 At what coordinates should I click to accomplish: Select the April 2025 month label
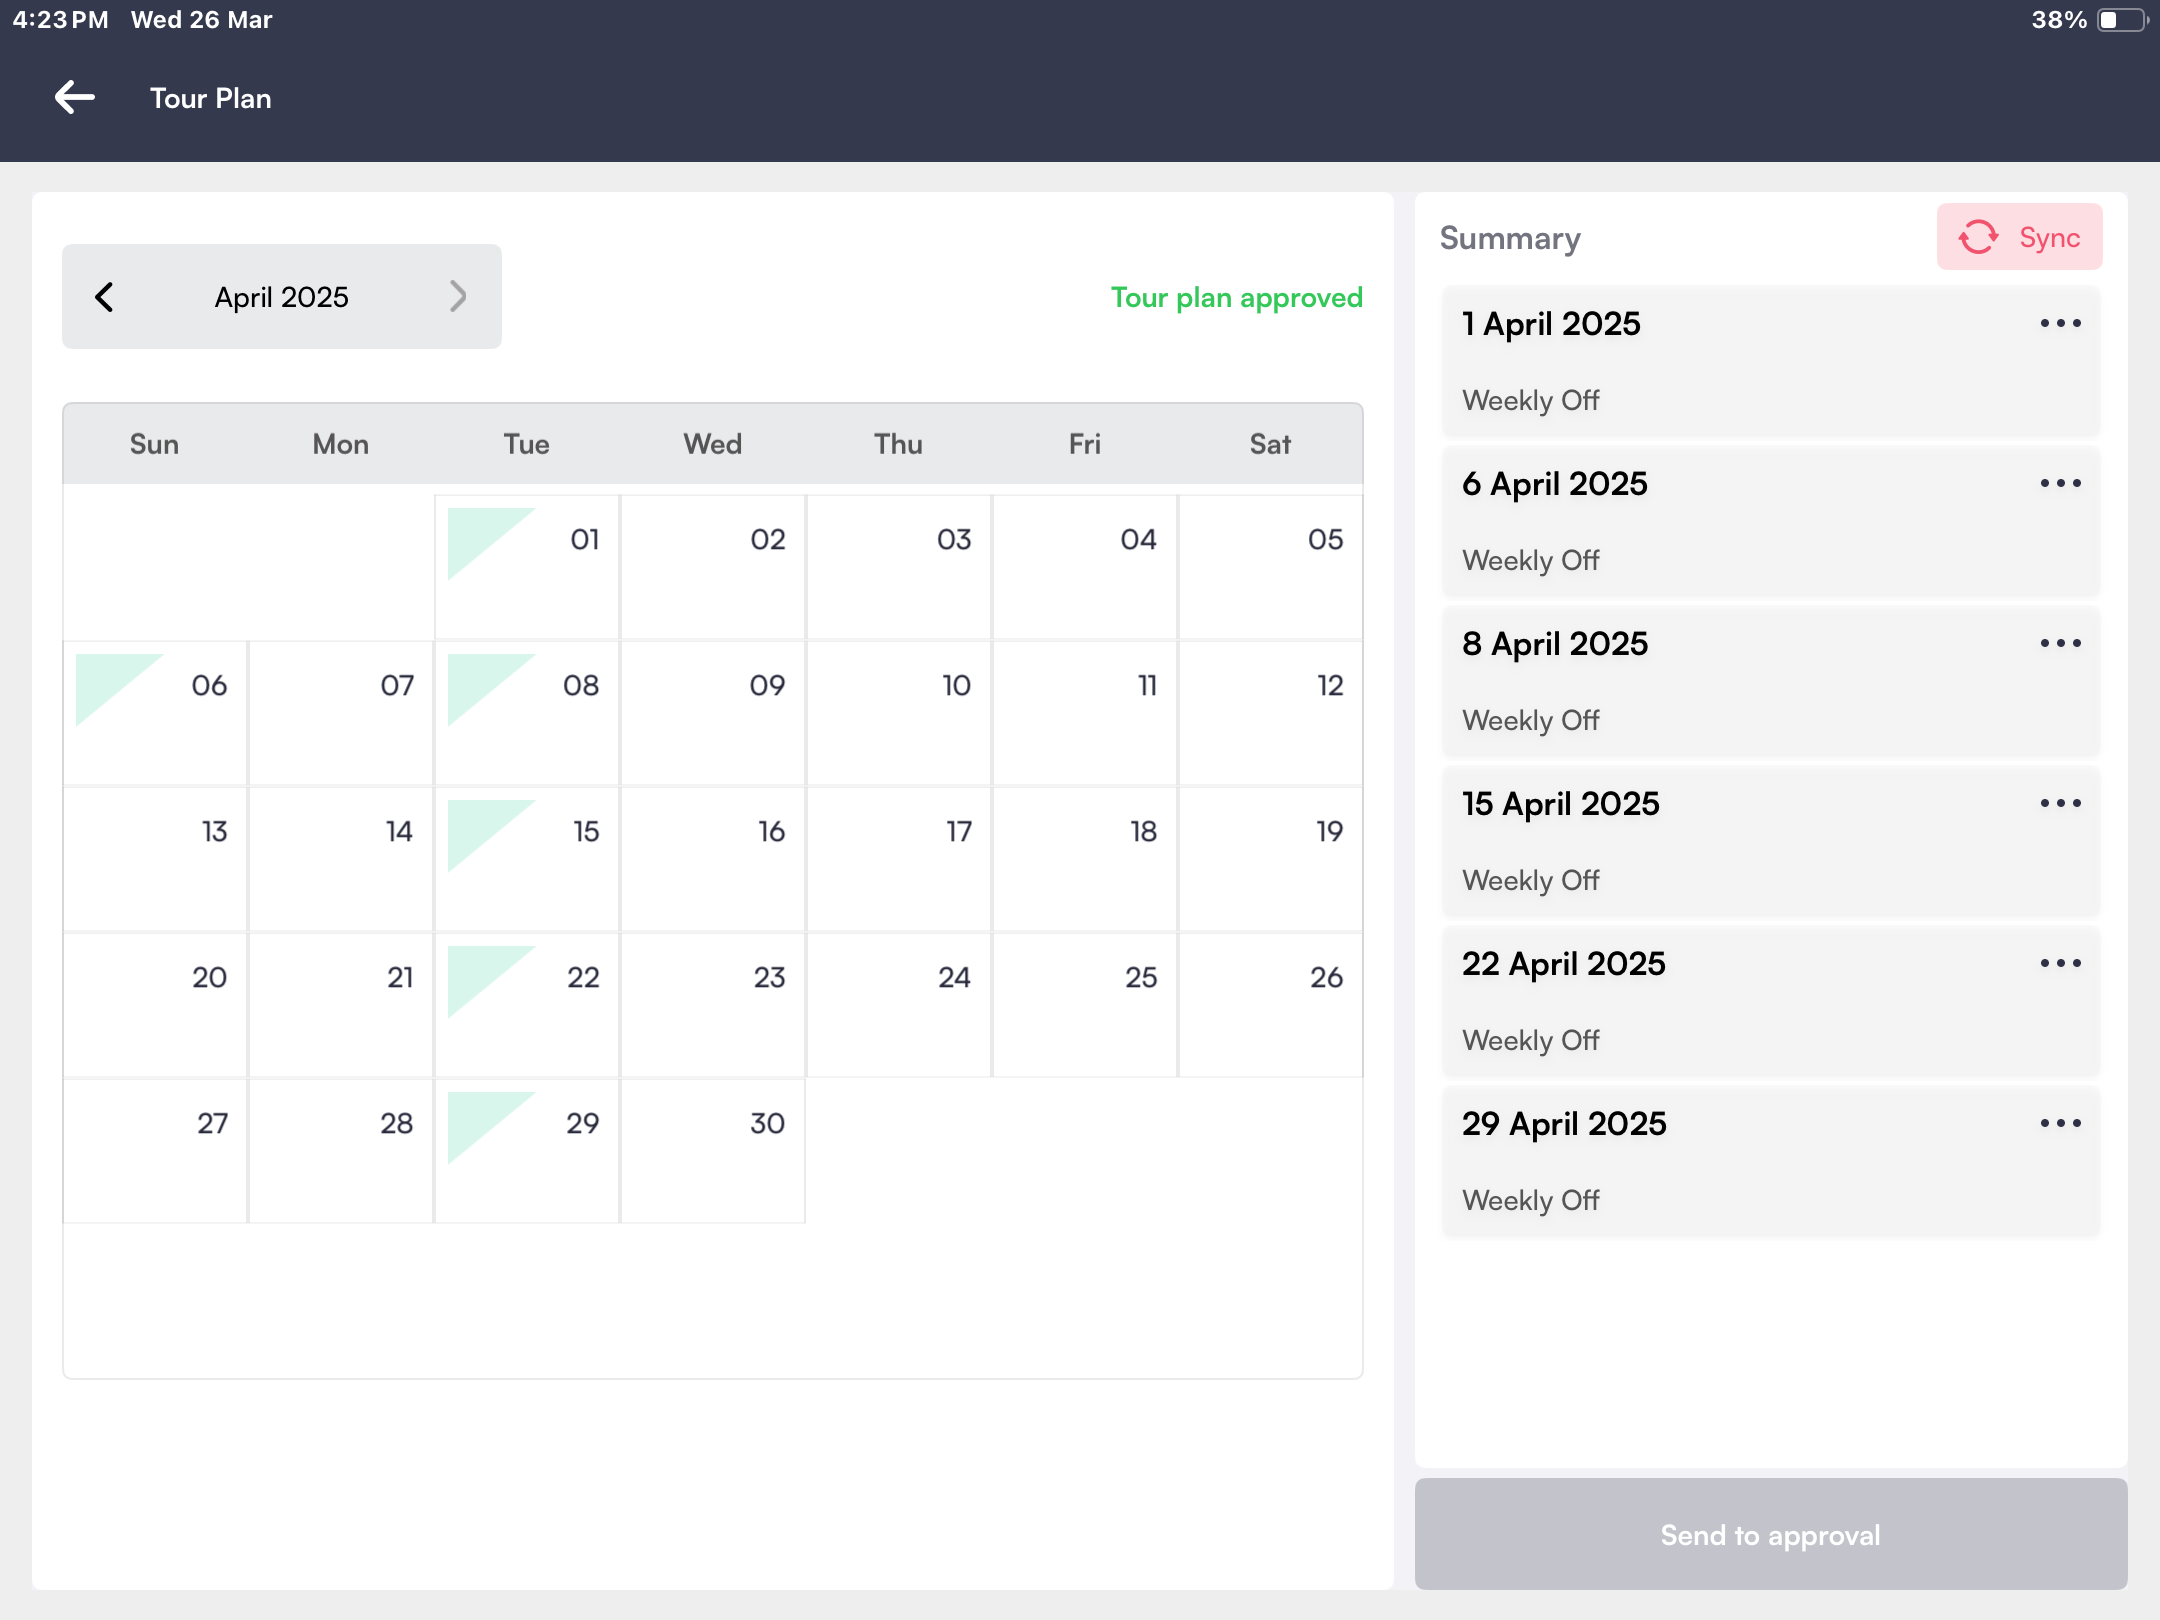tap(282, 297)
